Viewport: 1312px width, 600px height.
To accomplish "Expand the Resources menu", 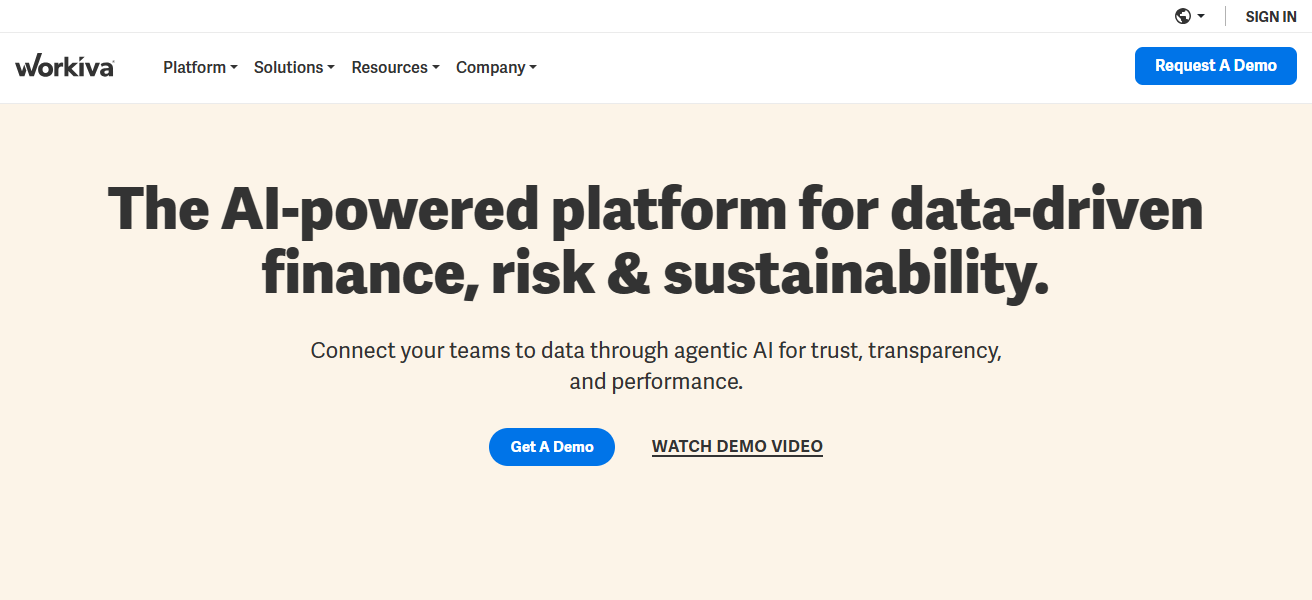I will (x=389, y=67).
